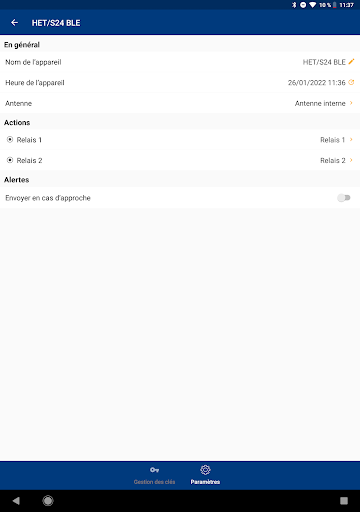Tap Android home navigation button
360x512 pixels.
click(x=48, y=500)
